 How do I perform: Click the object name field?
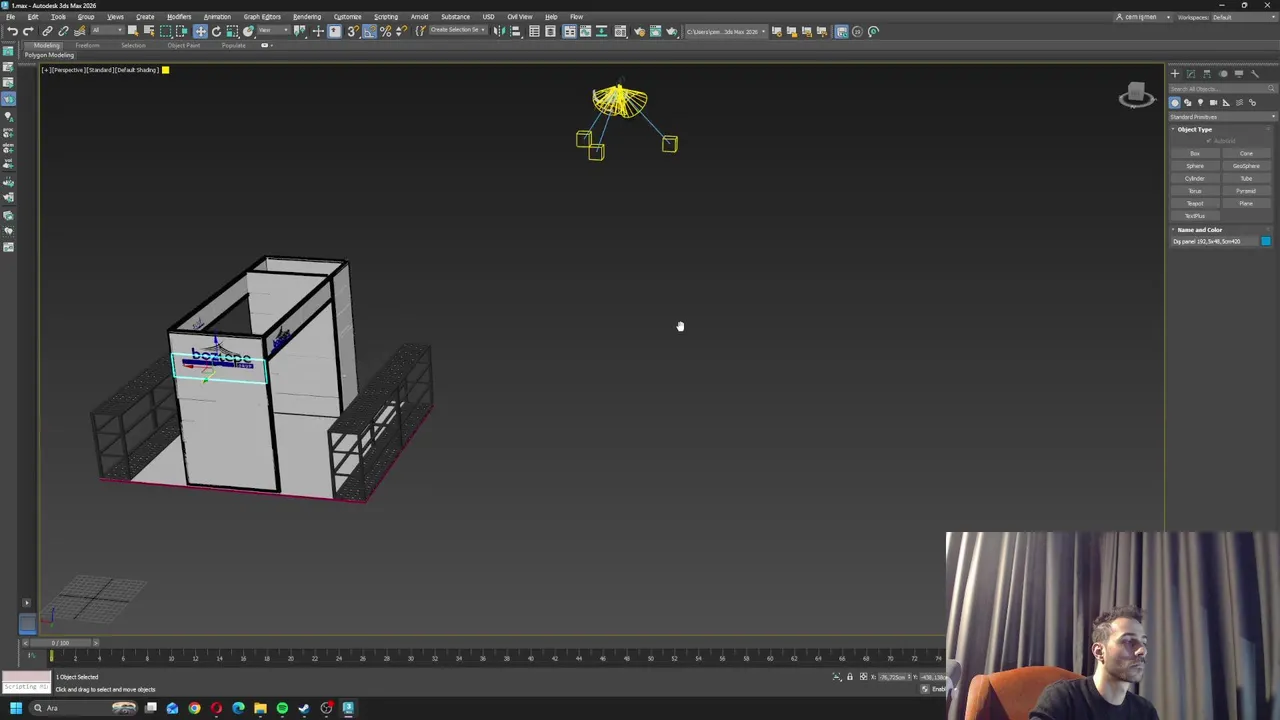coord(1214,242)
